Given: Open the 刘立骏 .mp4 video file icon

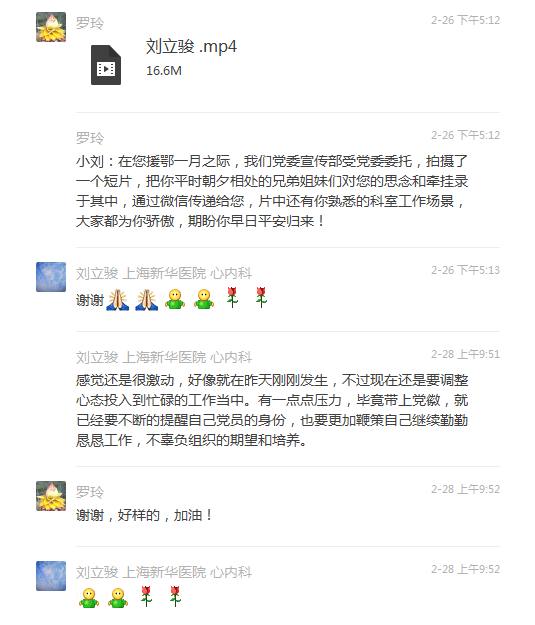Looking at the screenshot, I should [106, 65].
